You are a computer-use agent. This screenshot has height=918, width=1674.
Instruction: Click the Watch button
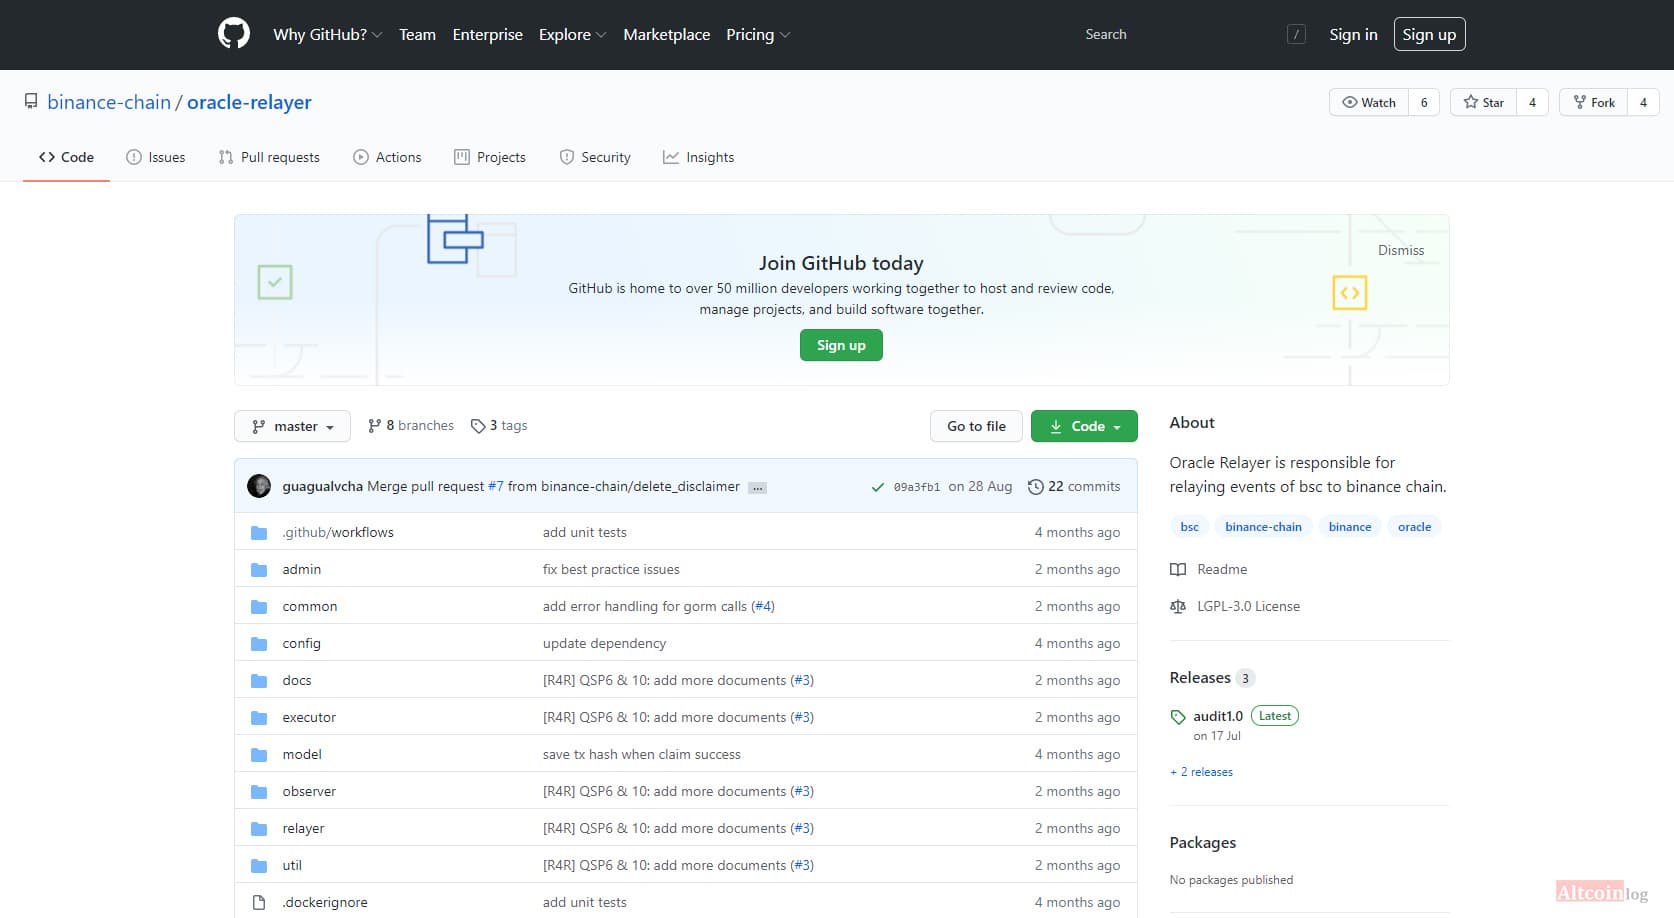pyautogui.click(x=1369, y=102)
